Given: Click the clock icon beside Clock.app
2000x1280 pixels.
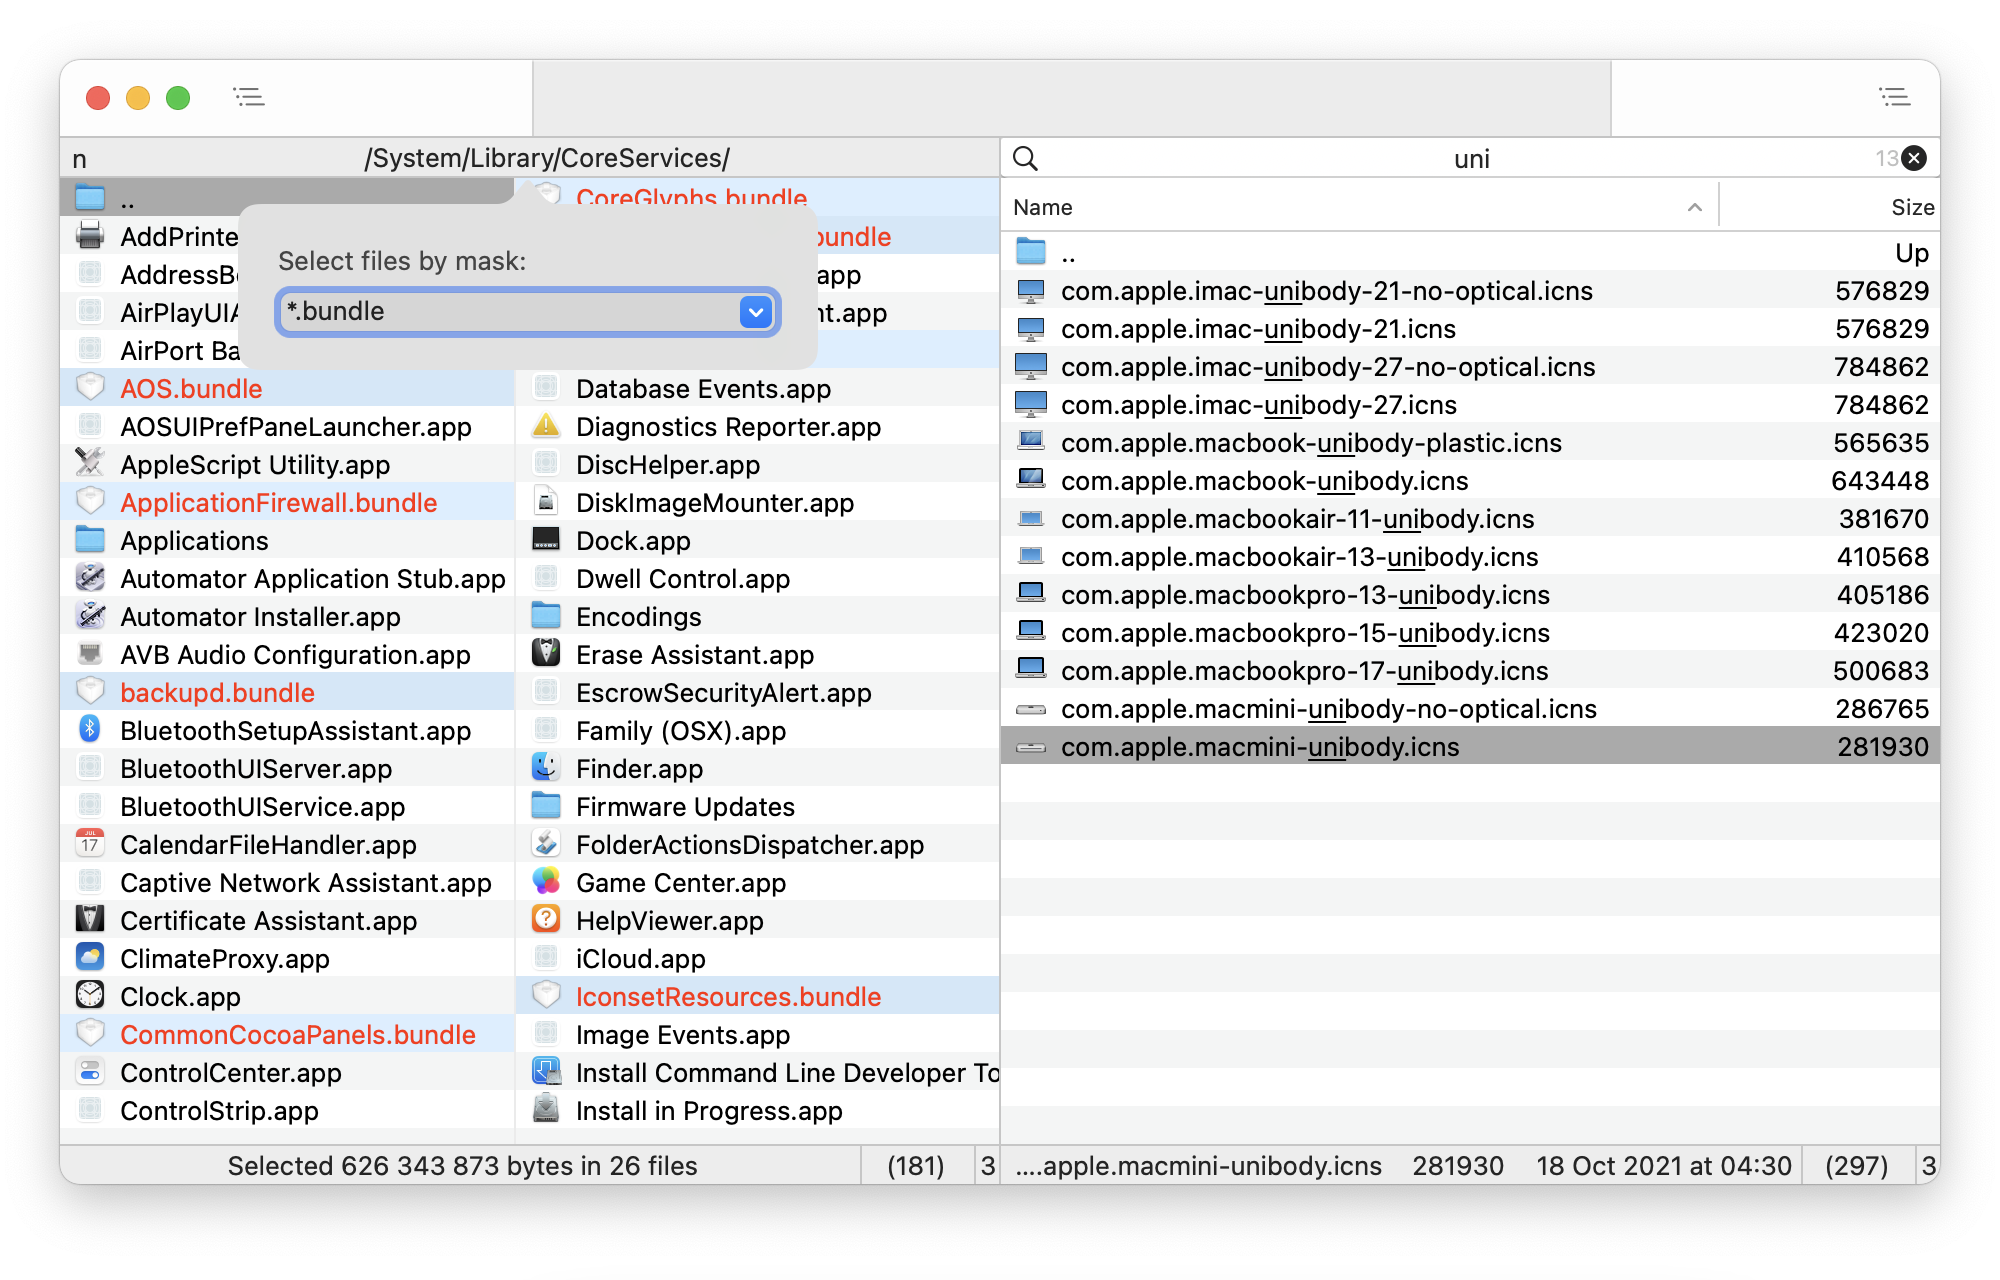Looking at the screenshot, I should click(x=89, y=995).
